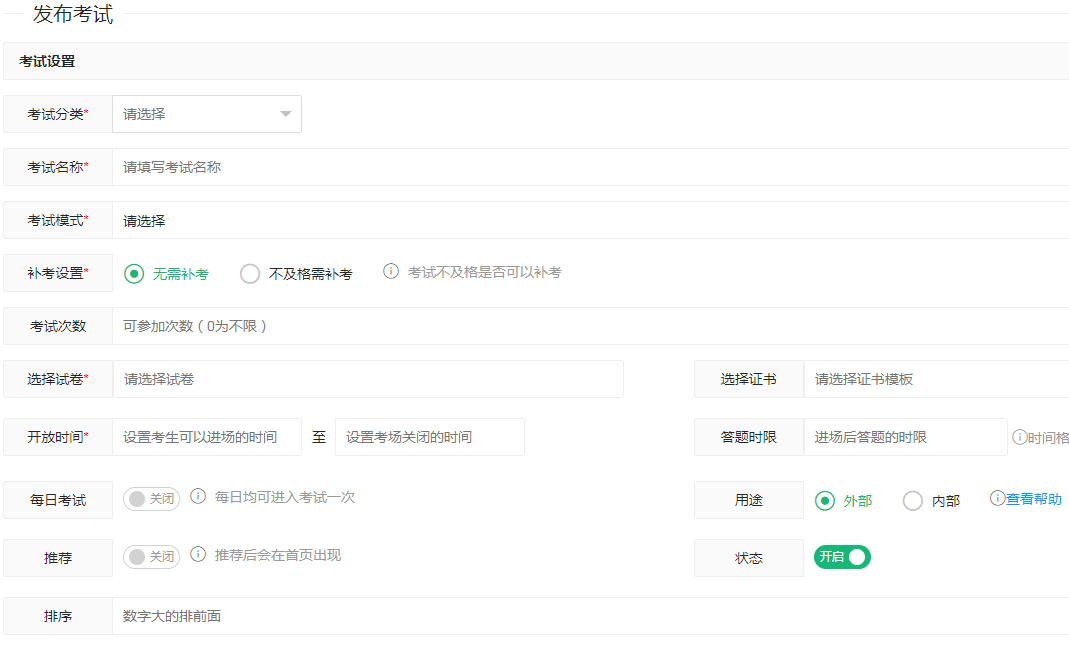The height and width of the screenshot is (654, 1069).
Task: Click info icon beside 每日均可进入考试一次
Action: pos(198,497)
